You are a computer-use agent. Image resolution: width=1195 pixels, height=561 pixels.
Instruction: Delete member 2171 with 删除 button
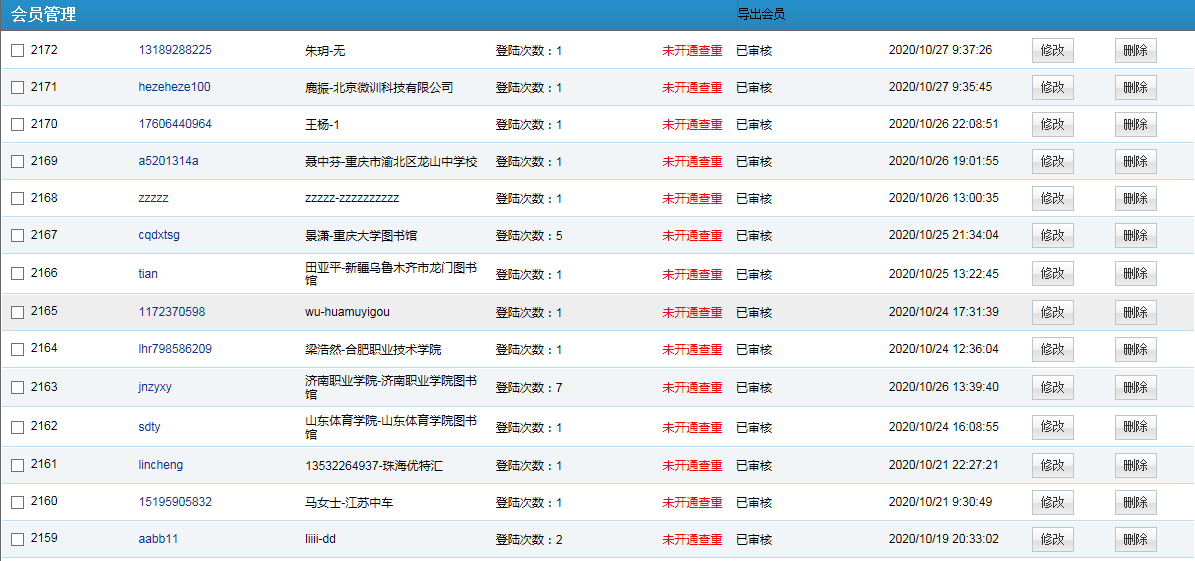click(1135, 87)
